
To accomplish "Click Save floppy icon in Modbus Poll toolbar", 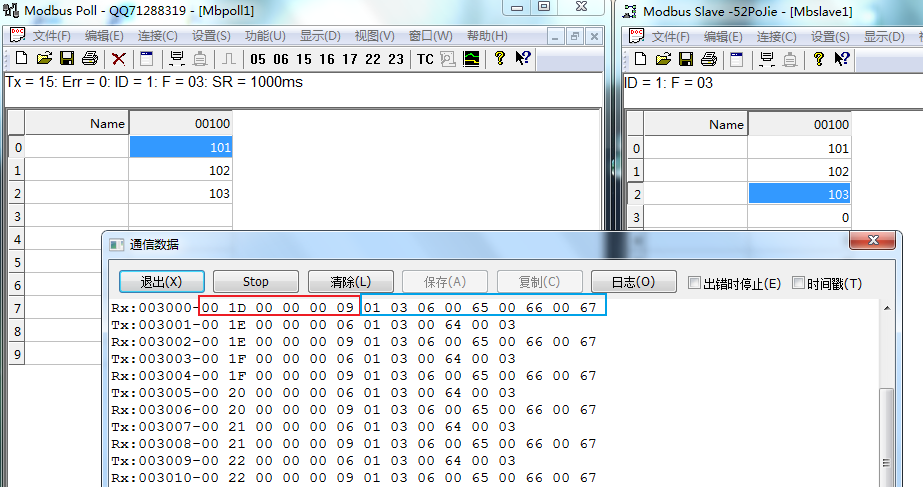I will tap(67, 58).
